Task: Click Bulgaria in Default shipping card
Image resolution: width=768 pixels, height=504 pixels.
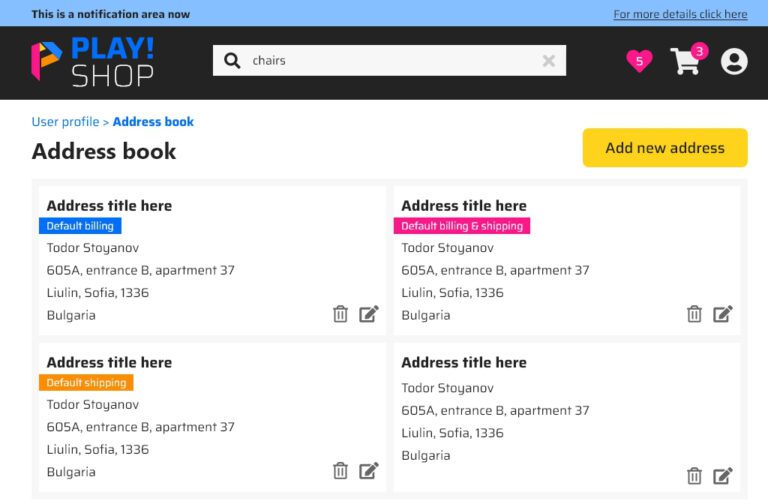Action: click(71, 472)
